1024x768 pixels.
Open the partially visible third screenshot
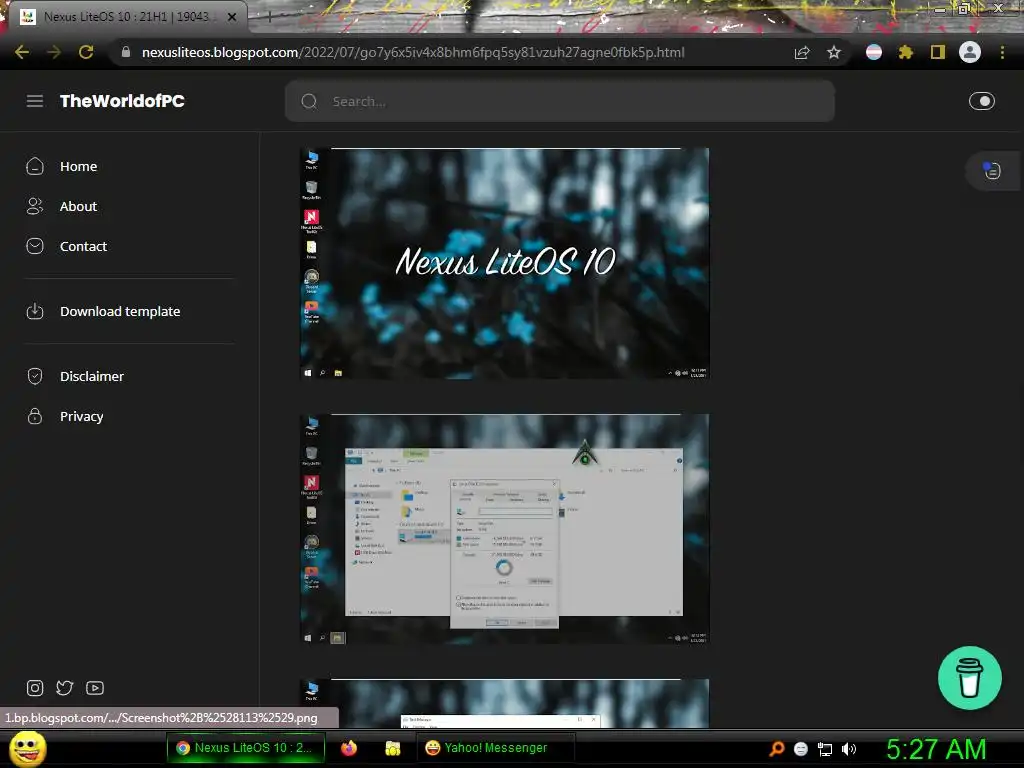(x=504, y=703)
